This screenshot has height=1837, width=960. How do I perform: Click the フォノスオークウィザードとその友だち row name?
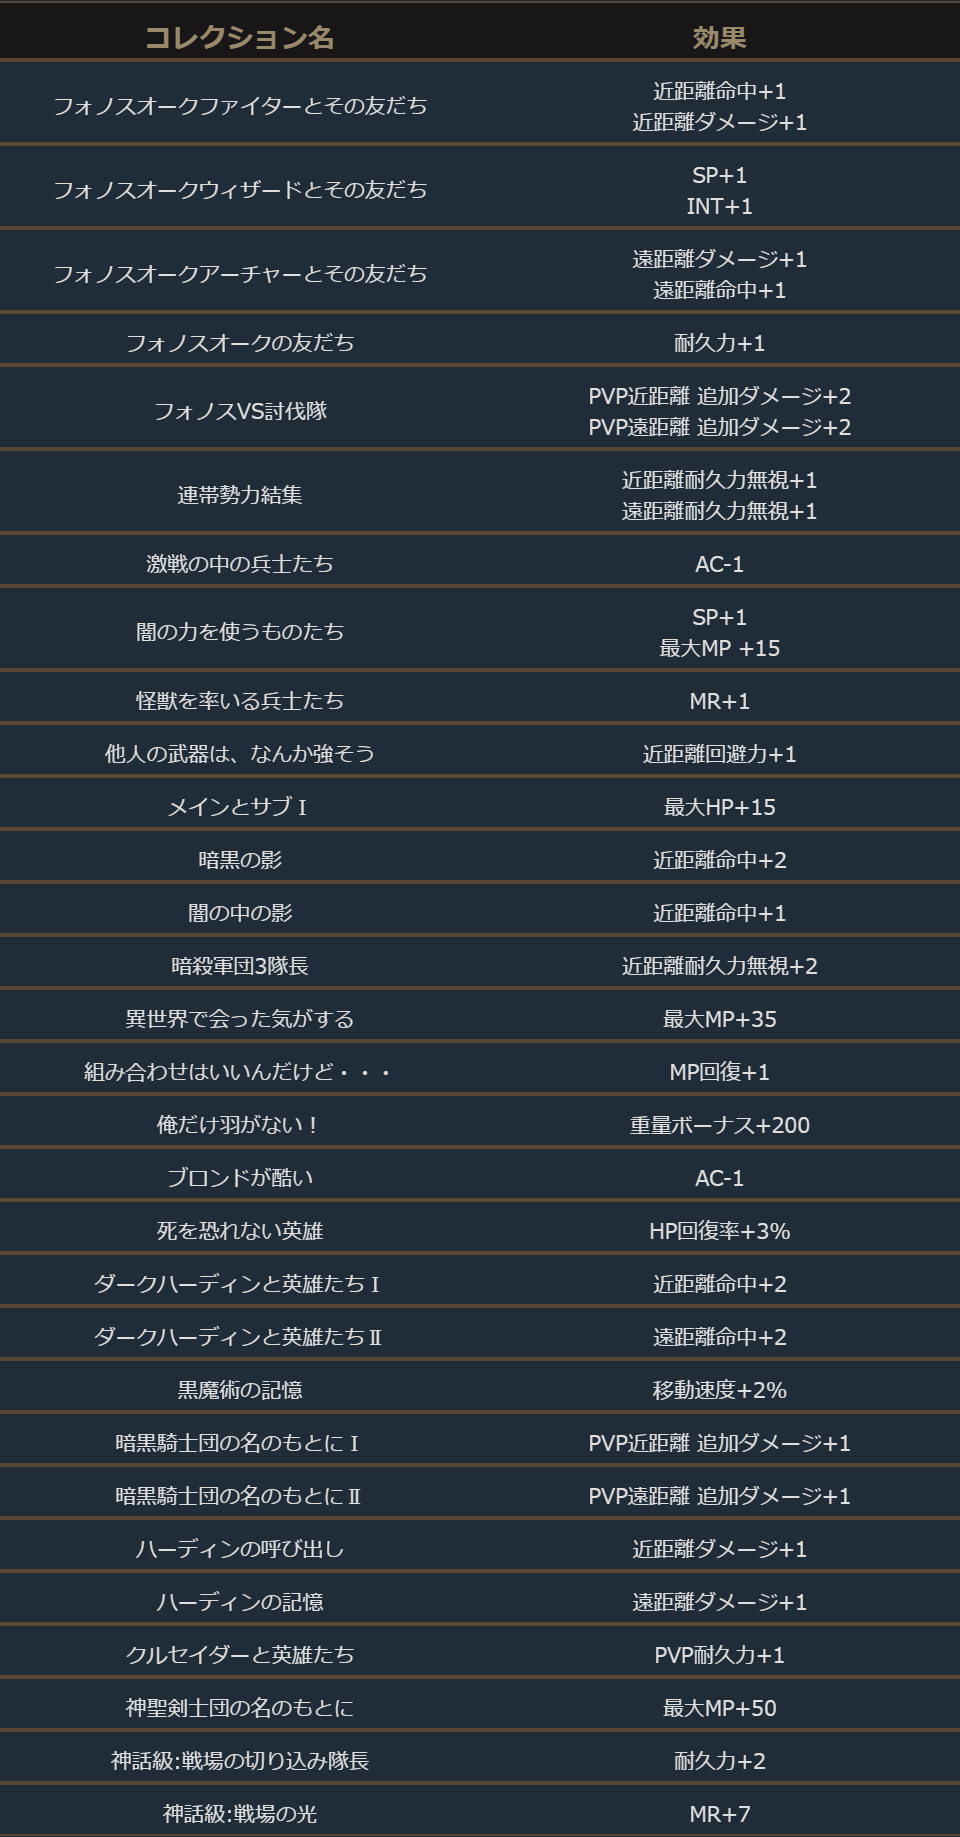coord(240,189)
